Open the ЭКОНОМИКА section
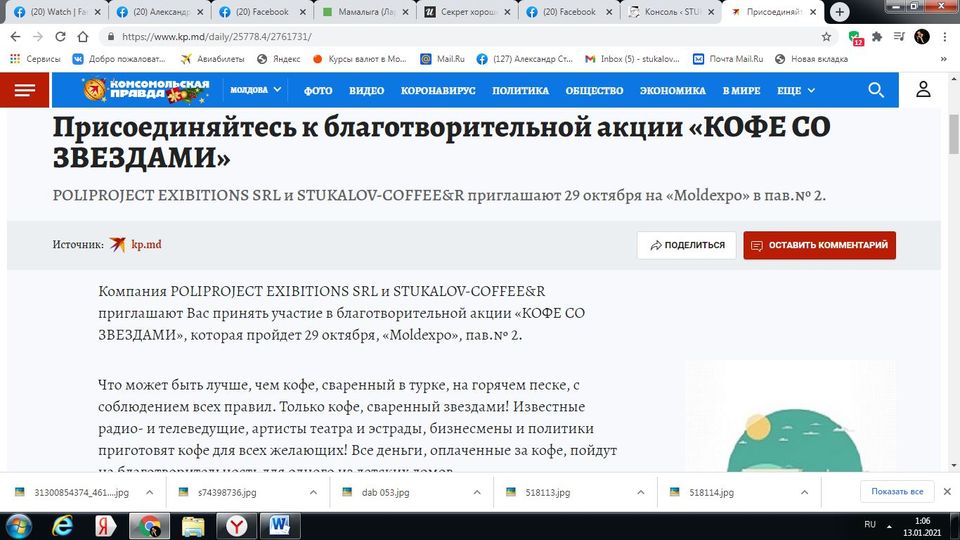960x540 pixels. click(x=672, y=91)
